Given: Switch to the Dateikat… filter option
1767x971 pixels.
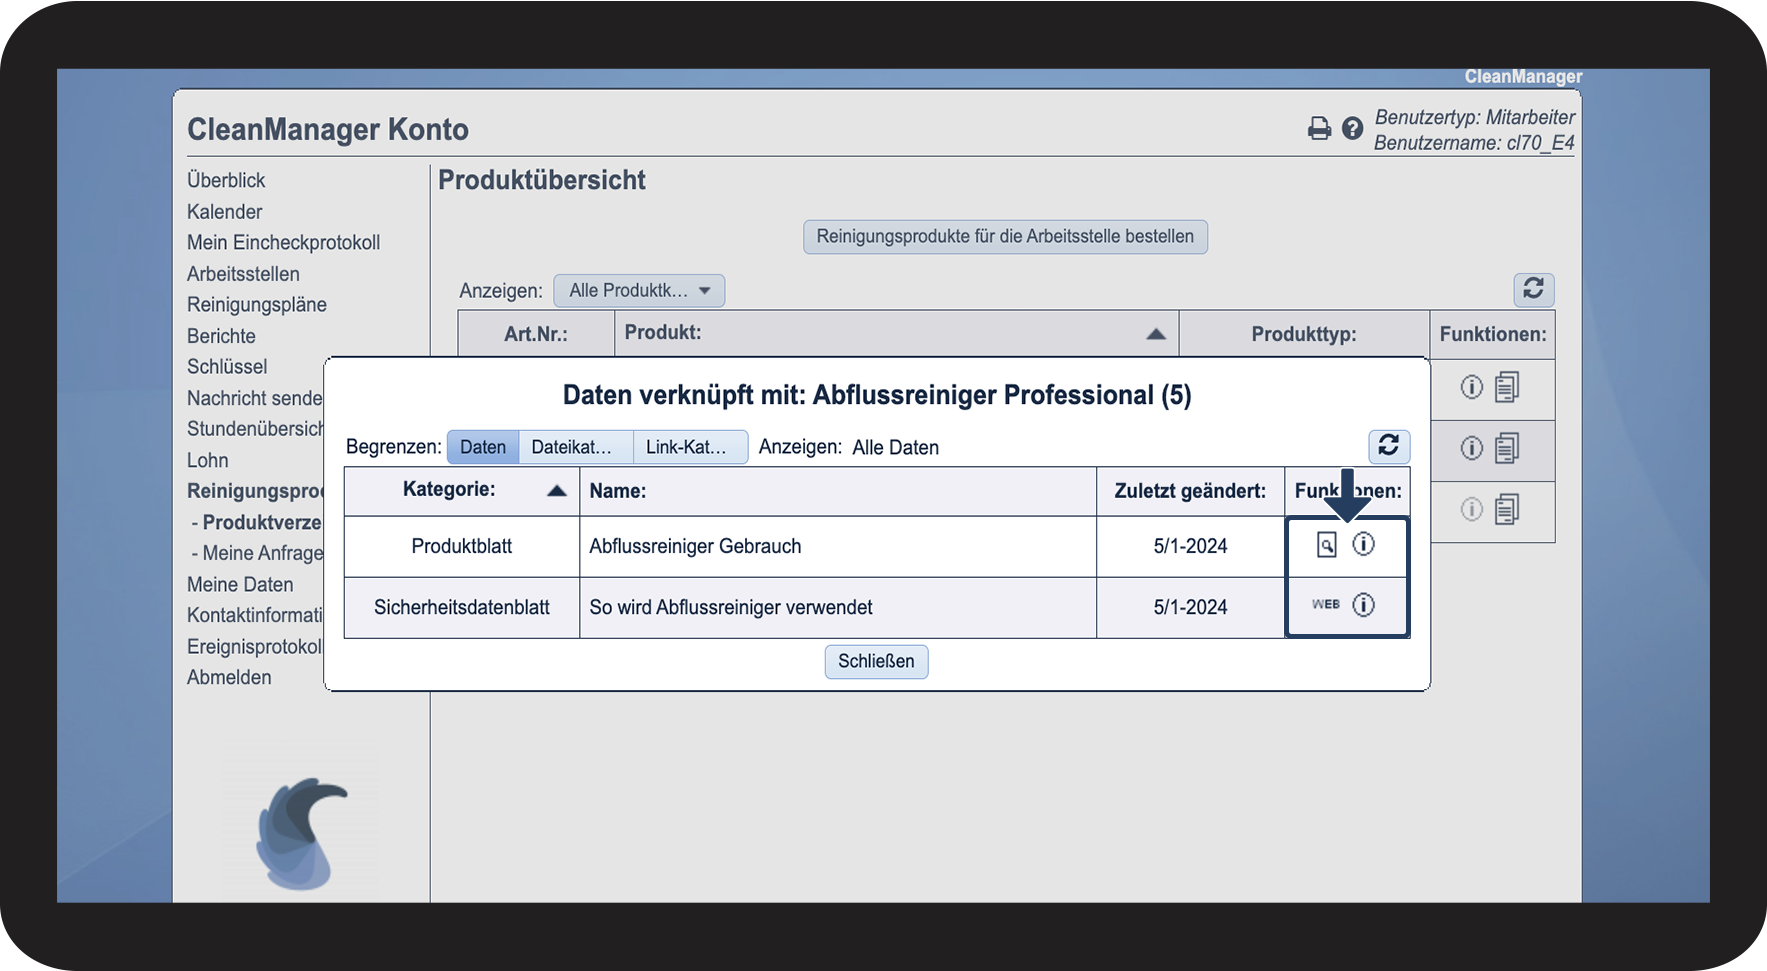Looking at the screenshot, I should 574,447.
